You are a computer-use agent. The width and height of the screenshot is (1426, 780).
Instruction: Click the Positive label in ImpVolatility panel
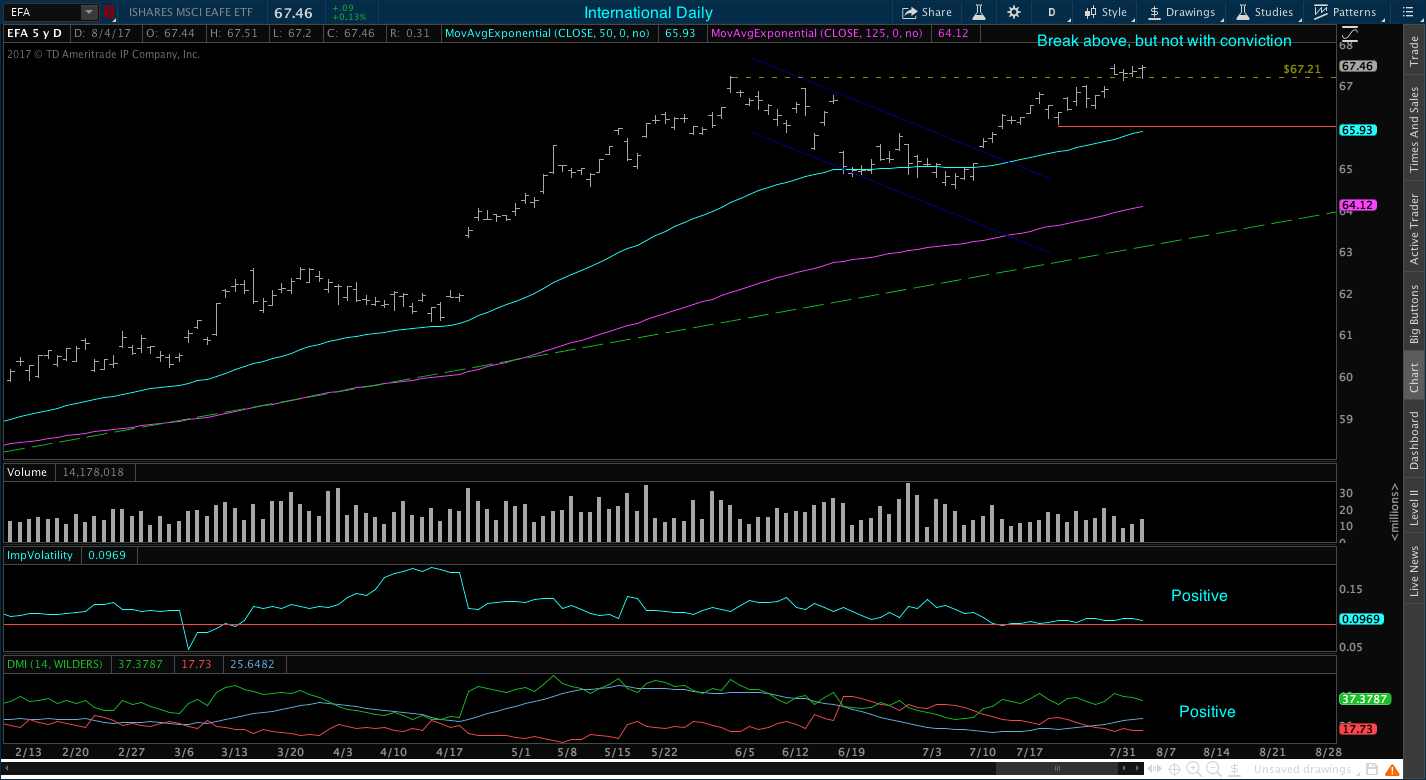[1199, 596]
